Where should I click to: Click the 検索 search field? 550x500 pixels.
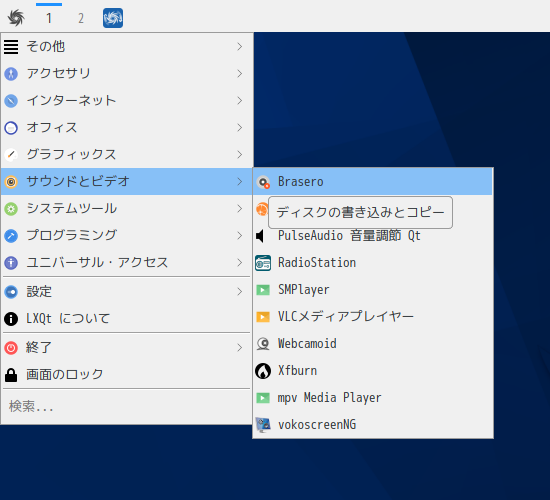coord(127,406)
